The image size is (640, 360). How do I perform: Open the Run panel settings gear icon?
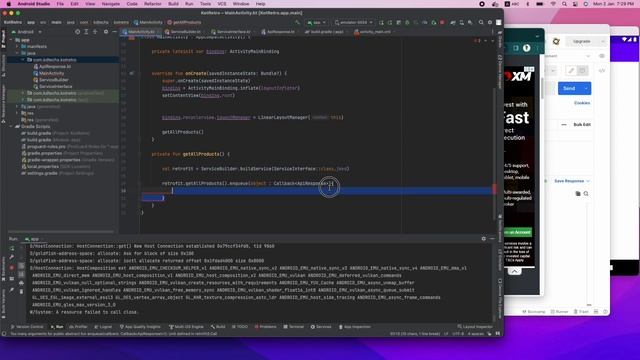pyautogui.click(x=484, y=239)
